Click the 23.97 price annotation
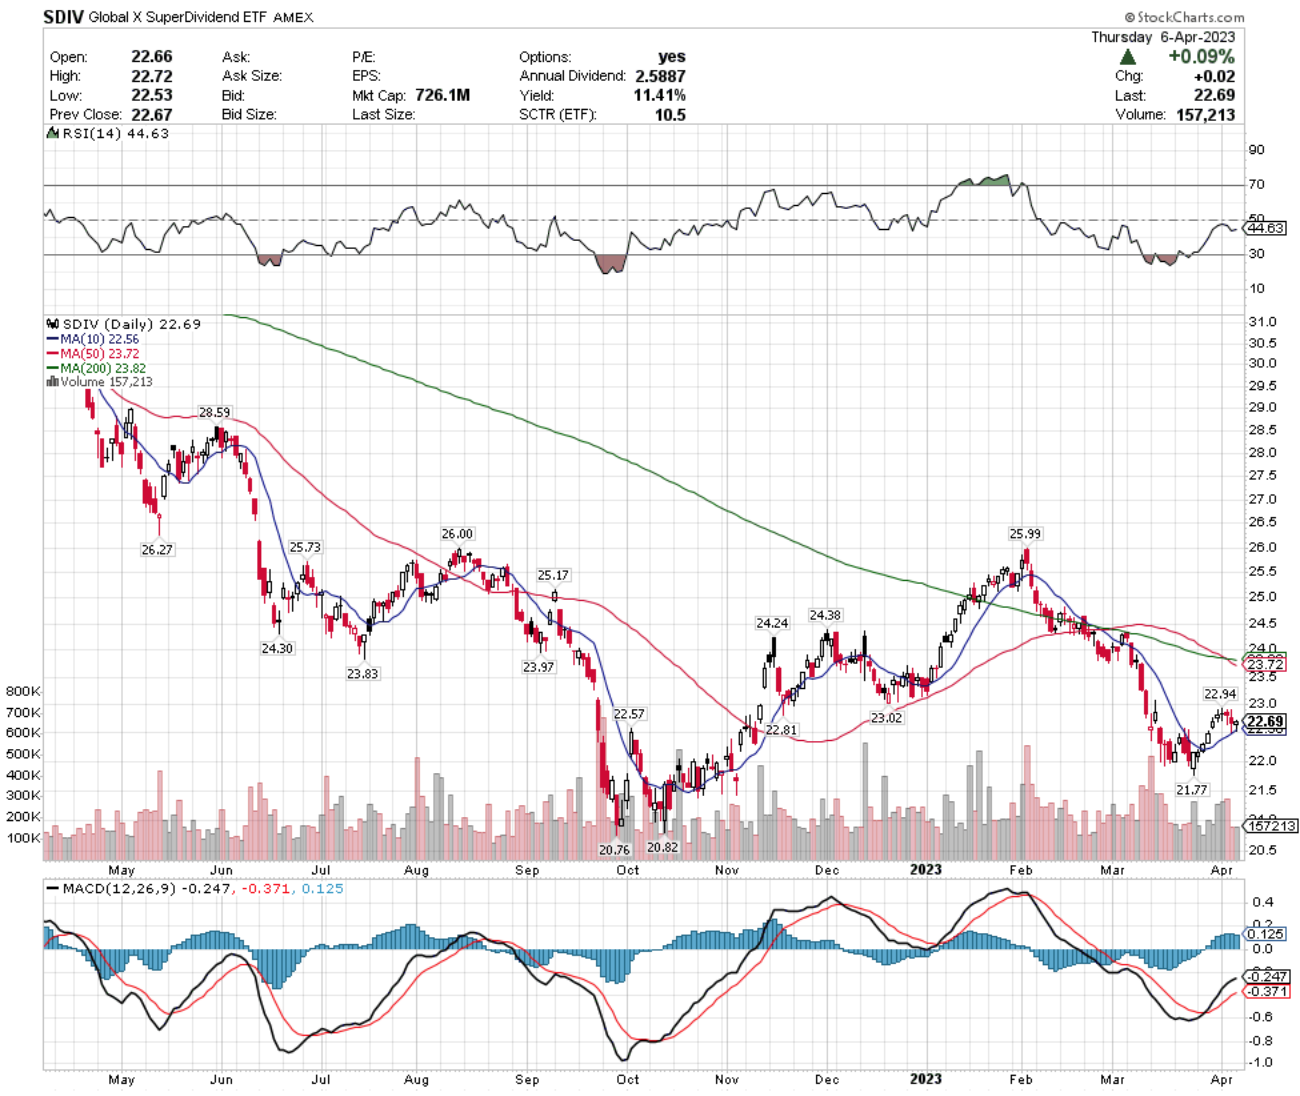Screen dimensions: 1300x1096 click(538, 666)
